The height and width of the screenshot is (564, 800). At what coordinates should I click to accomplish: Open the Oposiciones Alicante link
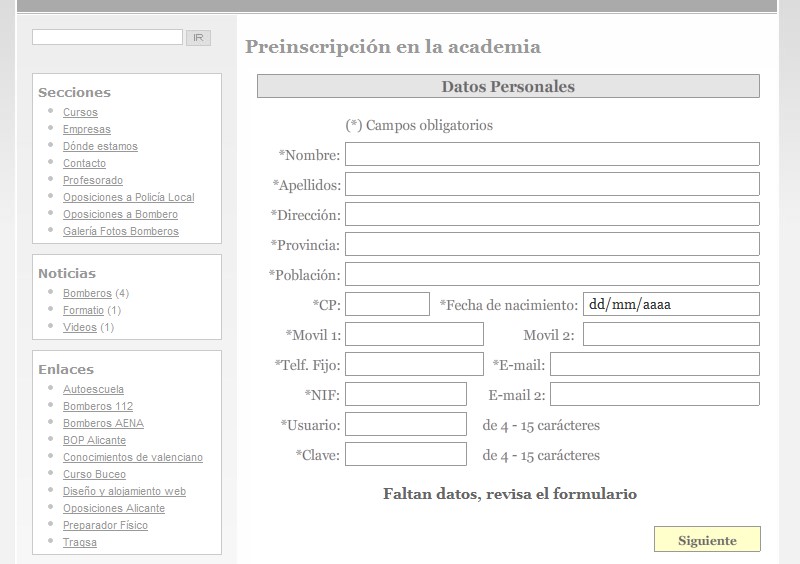[114, 508]
